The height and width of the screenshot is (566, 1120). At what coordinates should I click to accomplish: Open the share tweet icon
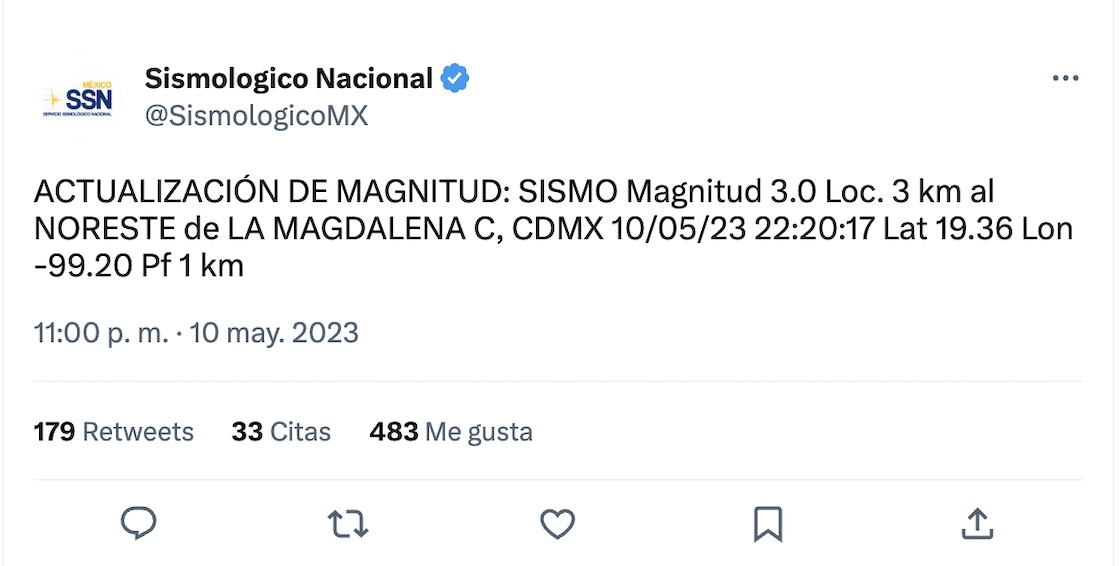976,523
